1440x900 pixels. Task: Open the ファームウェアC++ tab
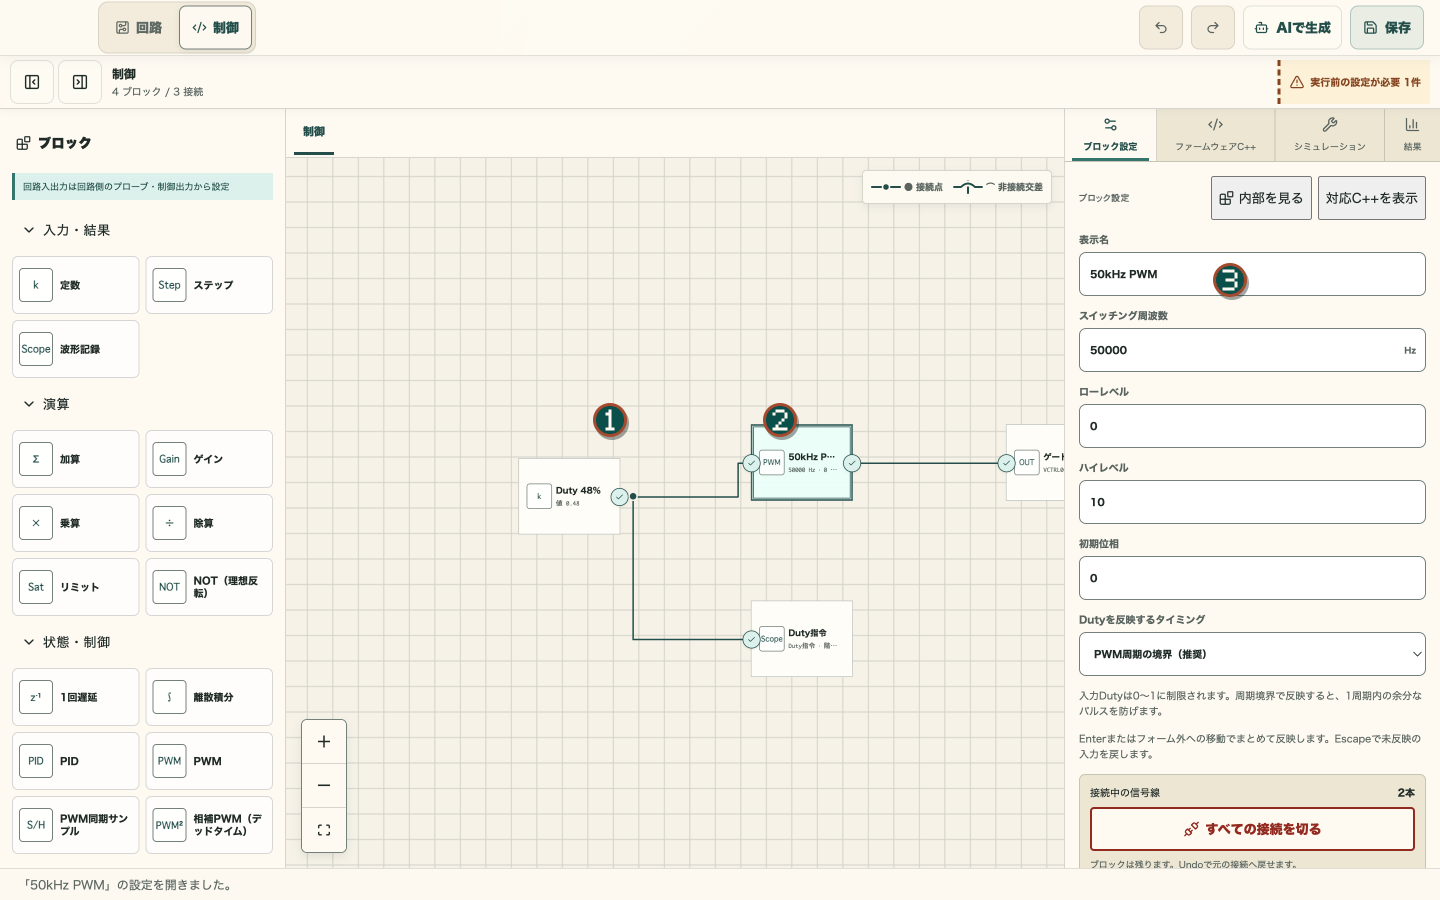1215,134
